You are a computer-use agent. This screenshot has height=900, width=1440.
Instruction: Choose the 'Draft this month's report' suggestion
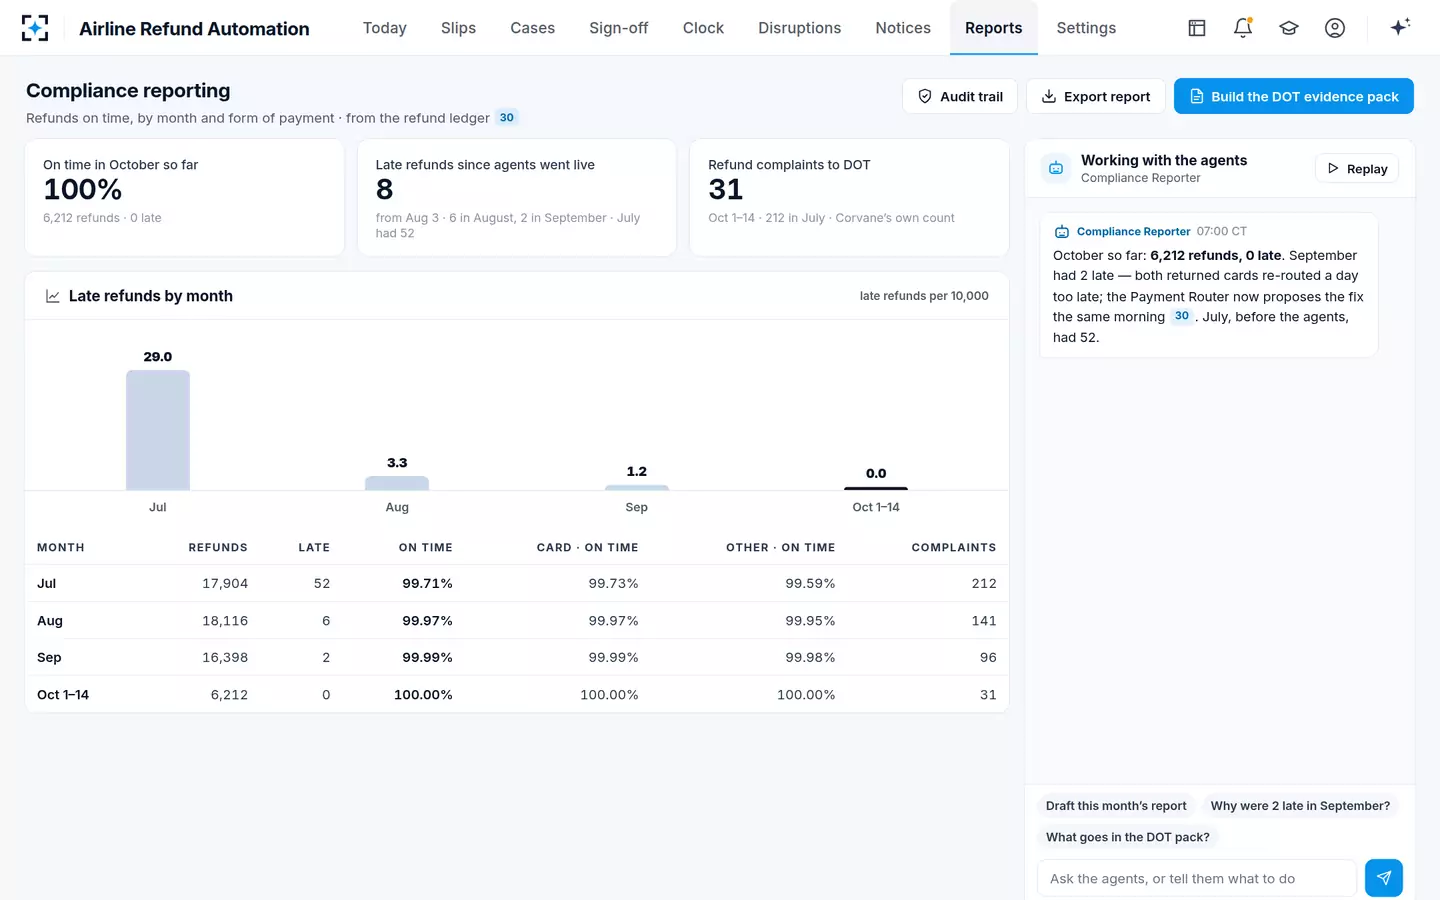pos(1116,806)
